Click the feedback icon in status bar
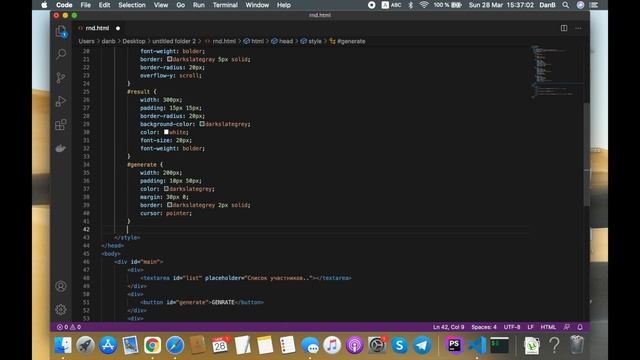The image size is (640, 360). [x=567, y=327]
